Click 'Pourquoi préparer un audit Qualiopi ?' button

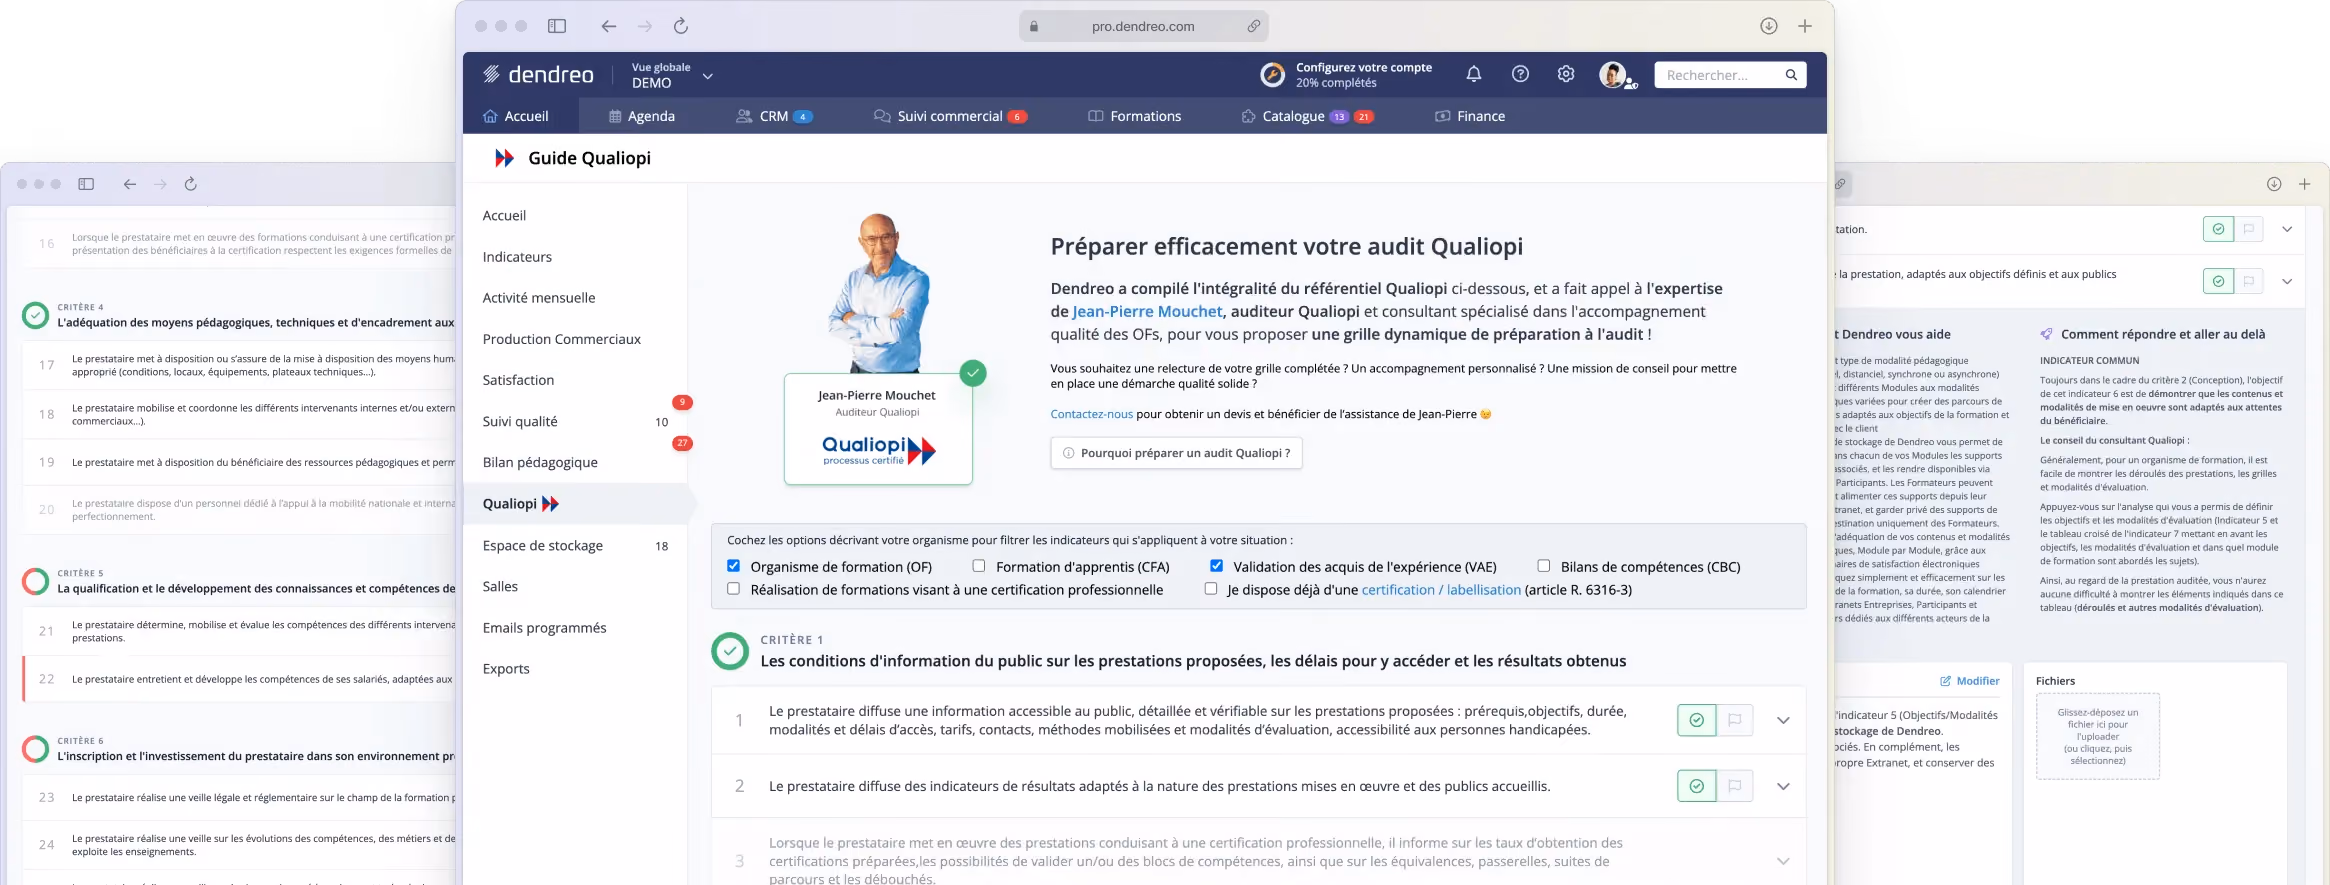pyautogui.click(x=1176, y=453)
